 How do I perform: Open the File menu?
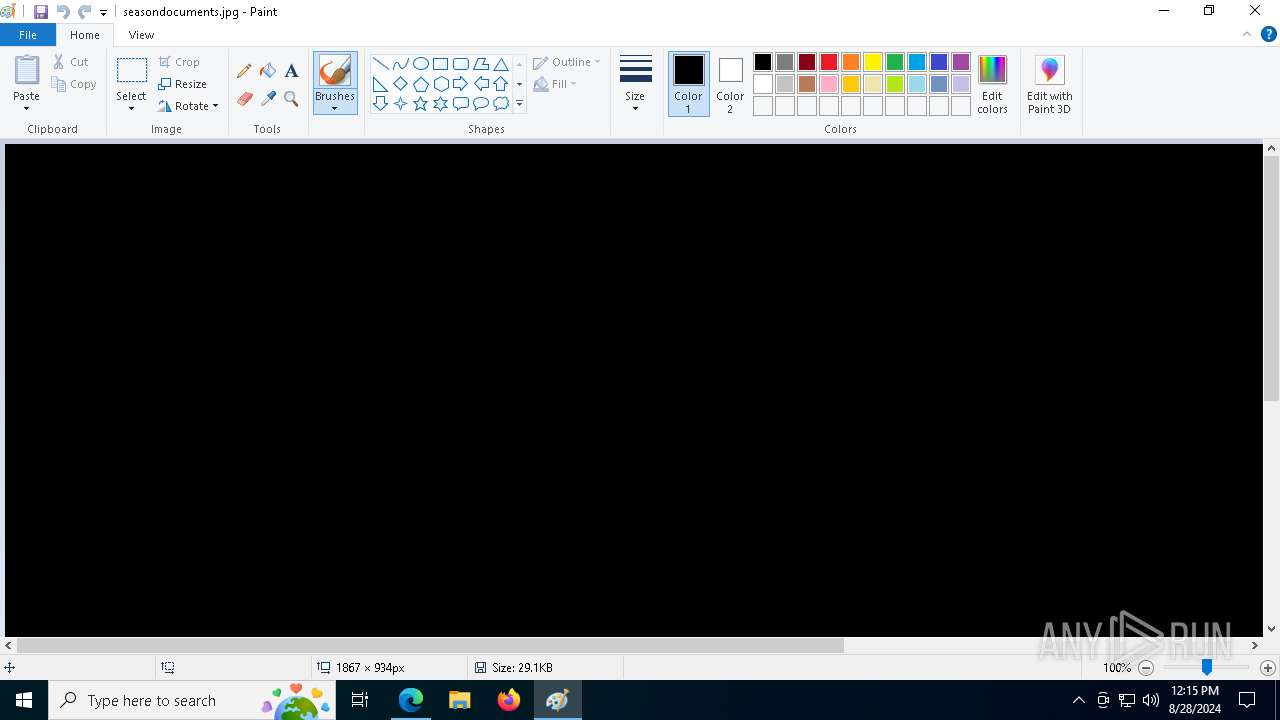click(28, 35)
